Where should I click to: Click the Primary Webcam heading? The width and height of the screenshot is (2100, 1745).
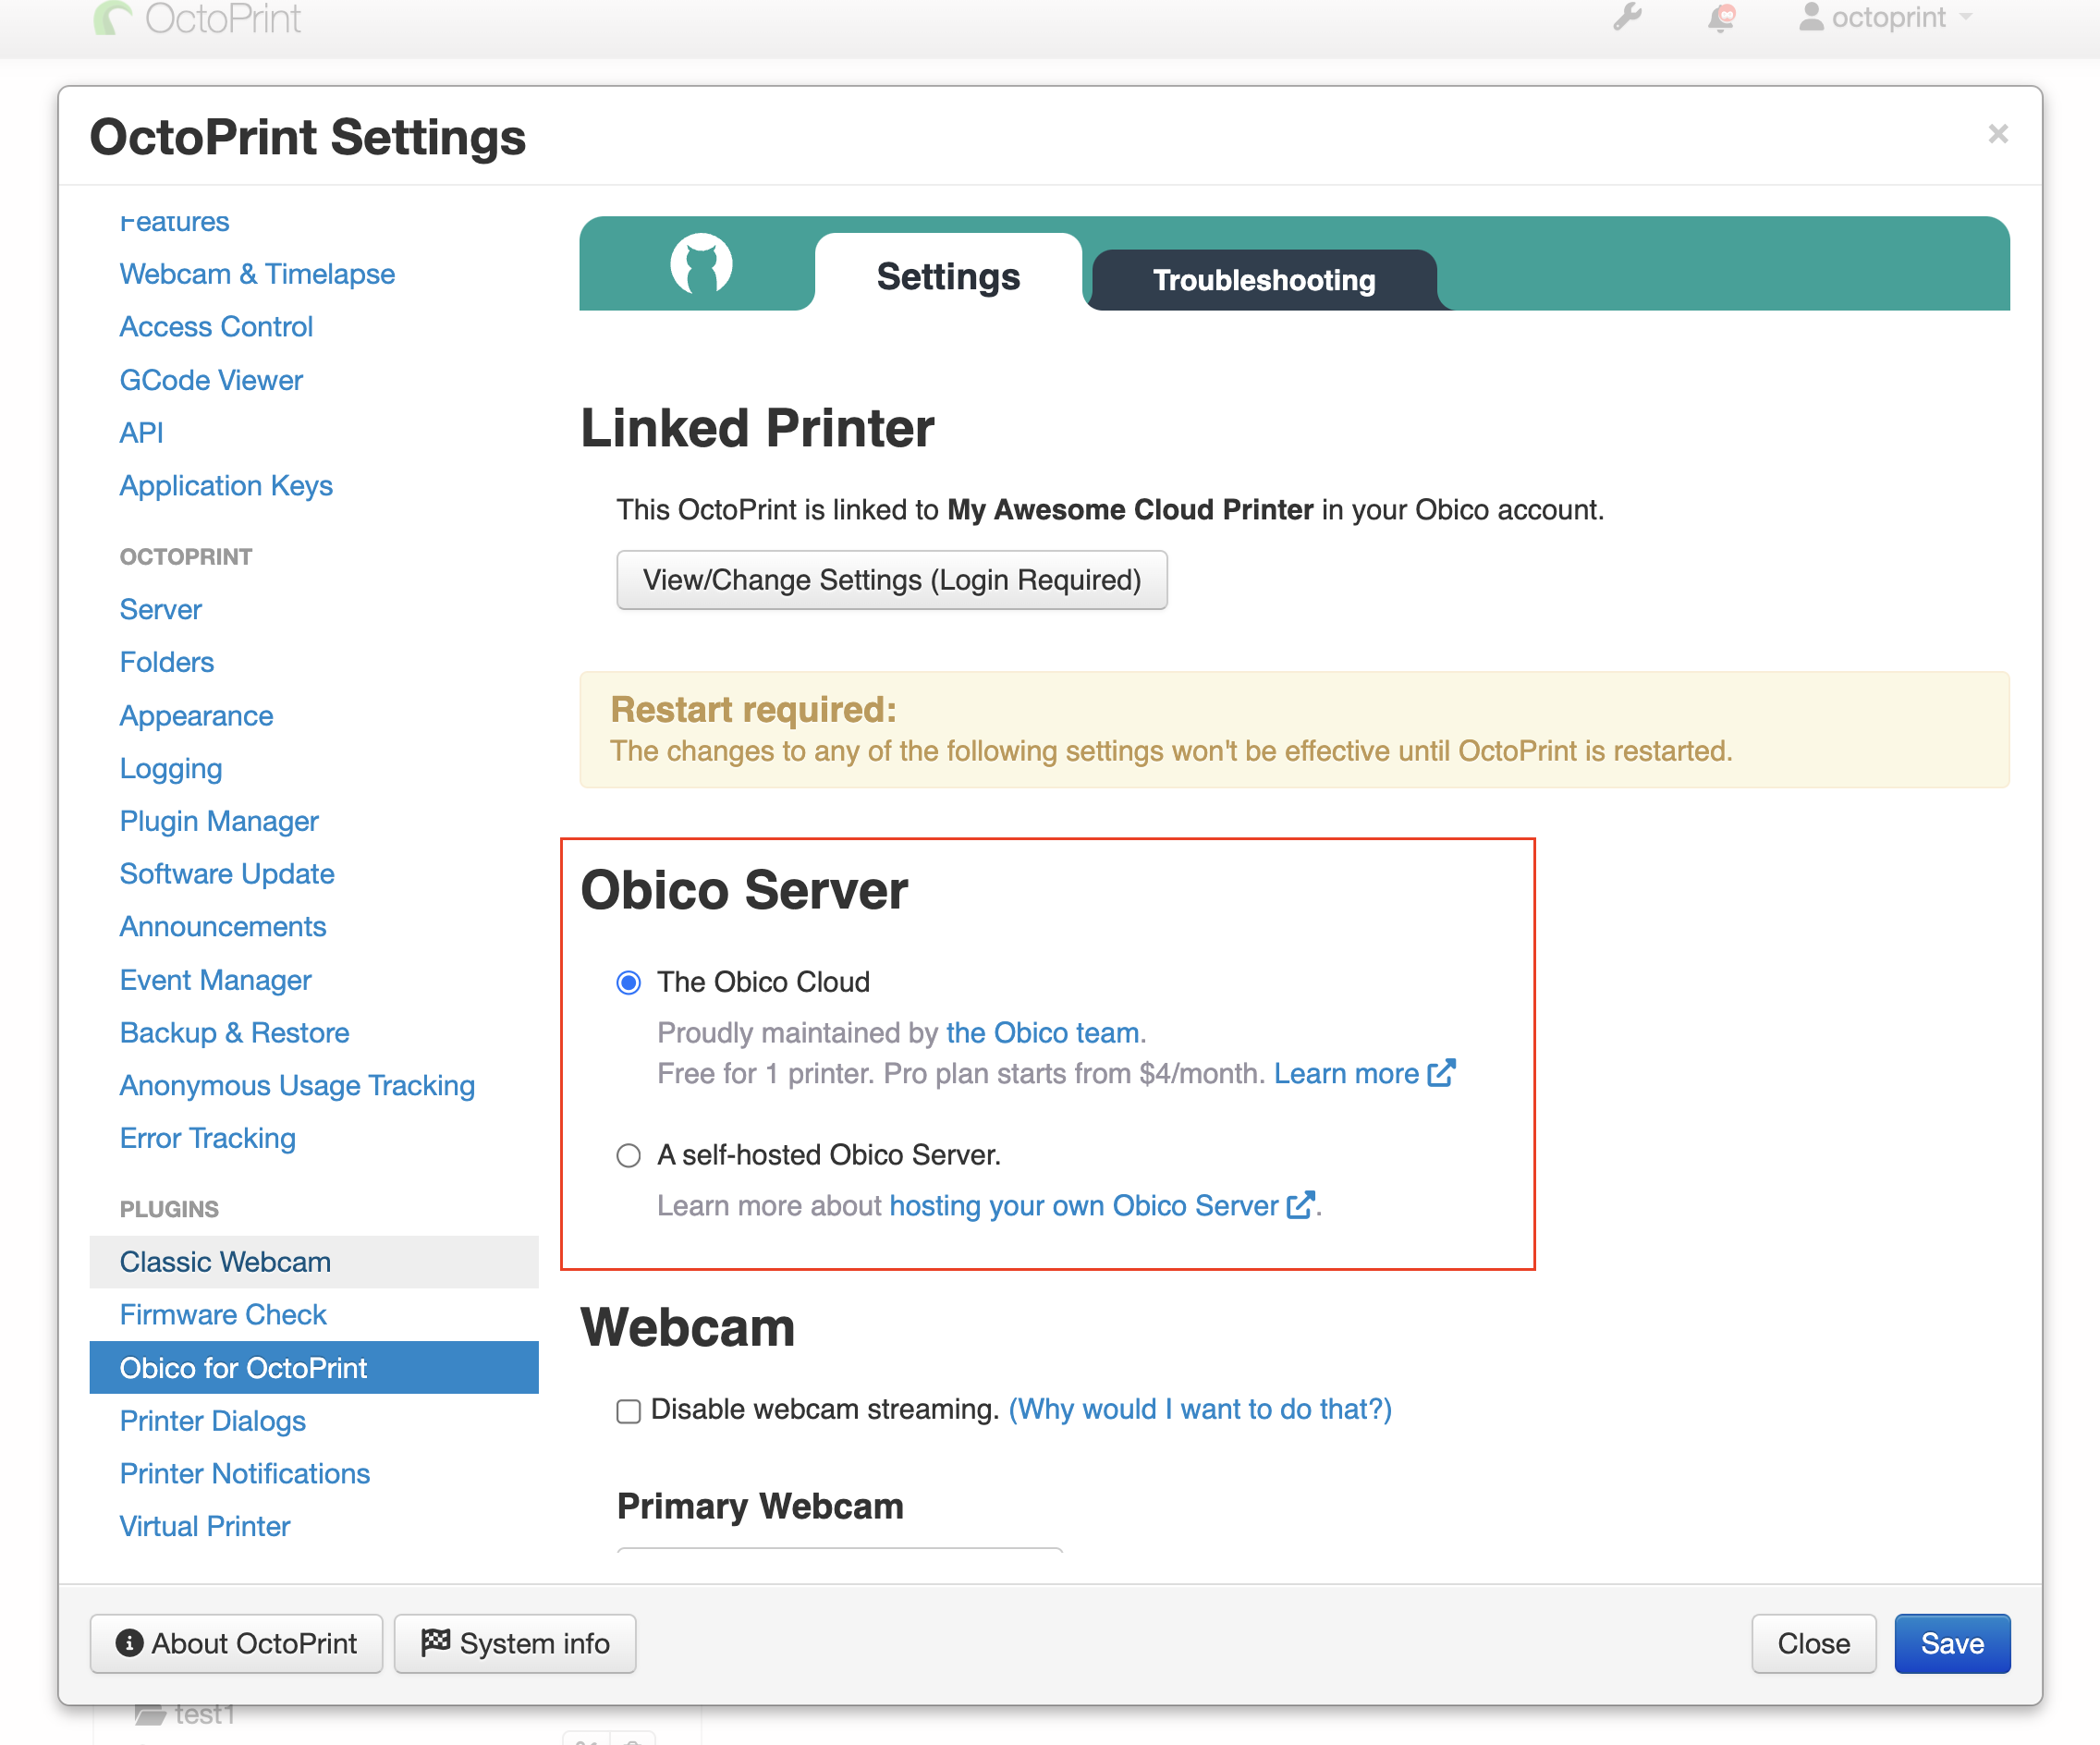point(760,1507)
